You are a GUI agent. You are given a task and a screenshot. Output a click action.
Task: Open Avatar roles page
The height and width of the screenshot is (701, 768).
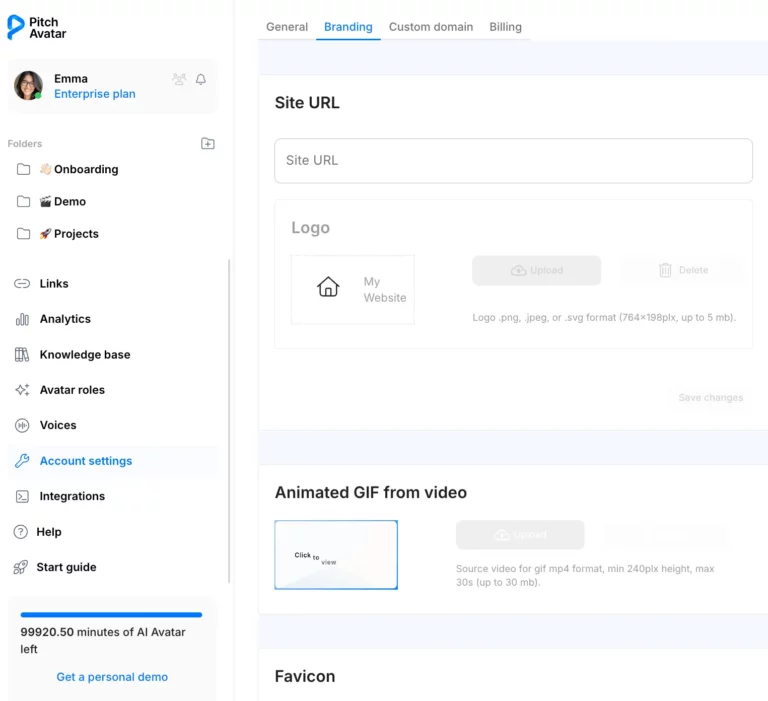(71, 390)
